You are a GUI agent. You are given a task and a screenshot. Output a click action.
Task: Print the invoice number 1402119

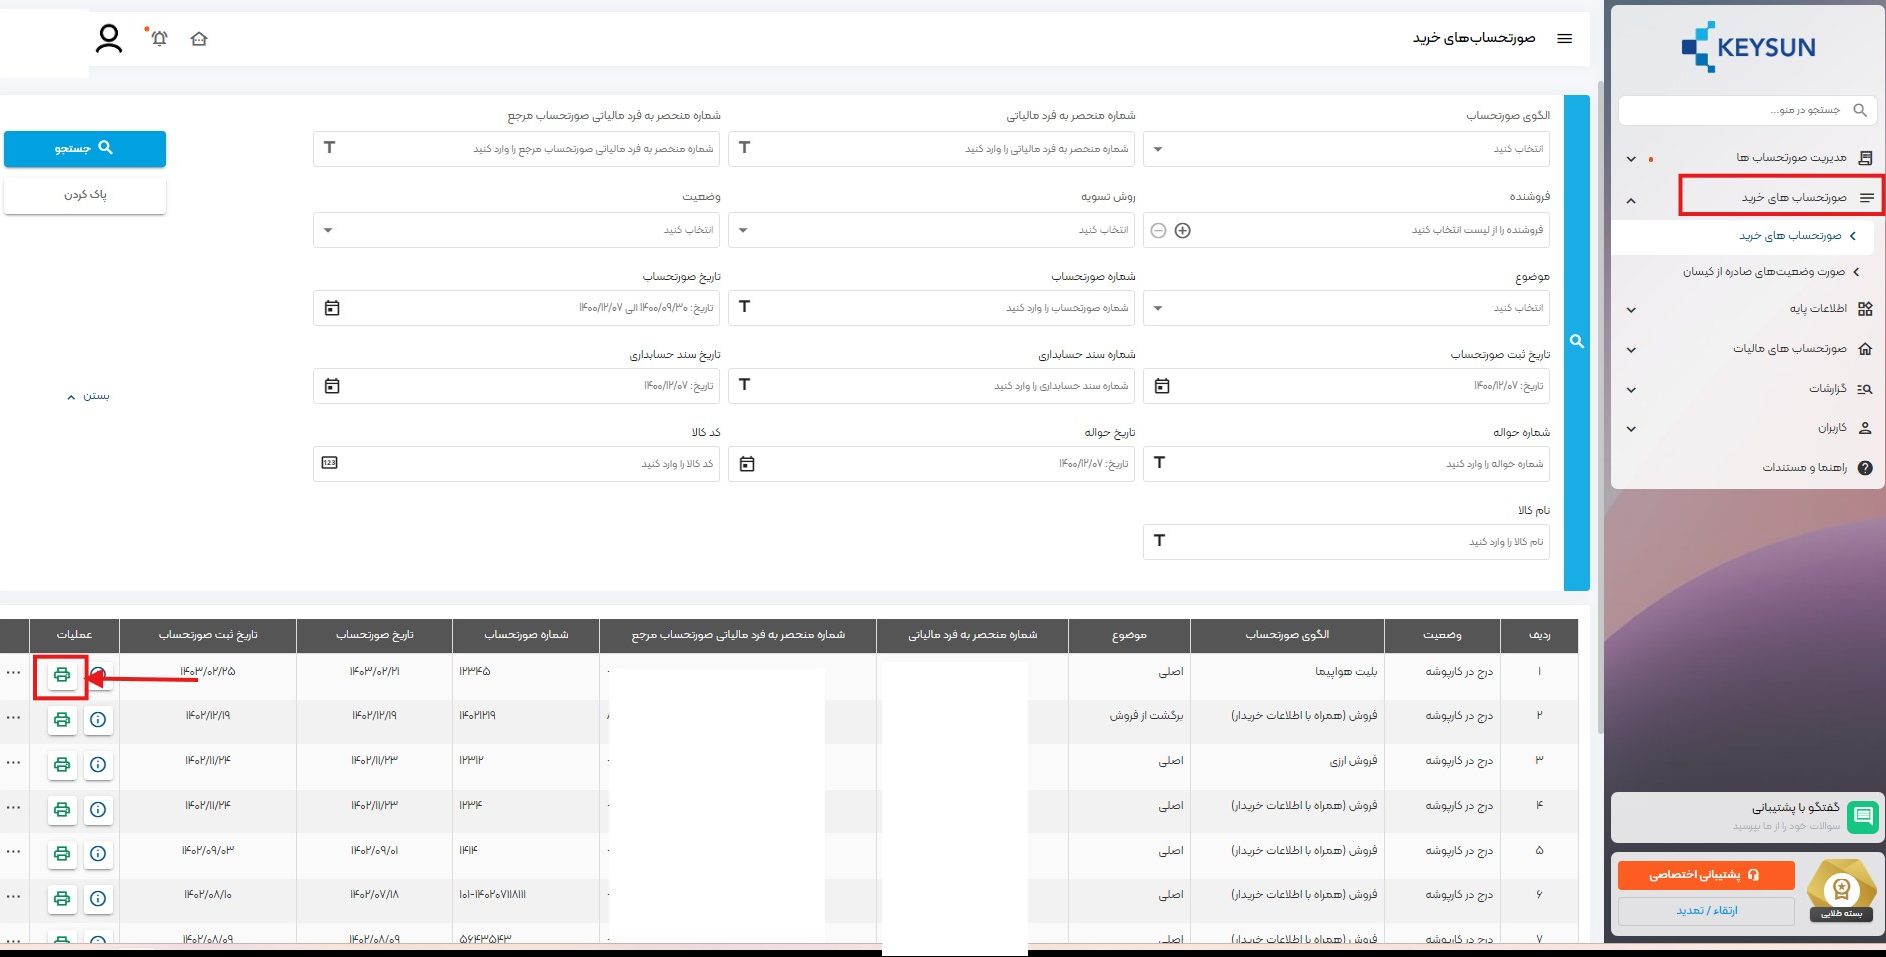[x=62, y=720]
